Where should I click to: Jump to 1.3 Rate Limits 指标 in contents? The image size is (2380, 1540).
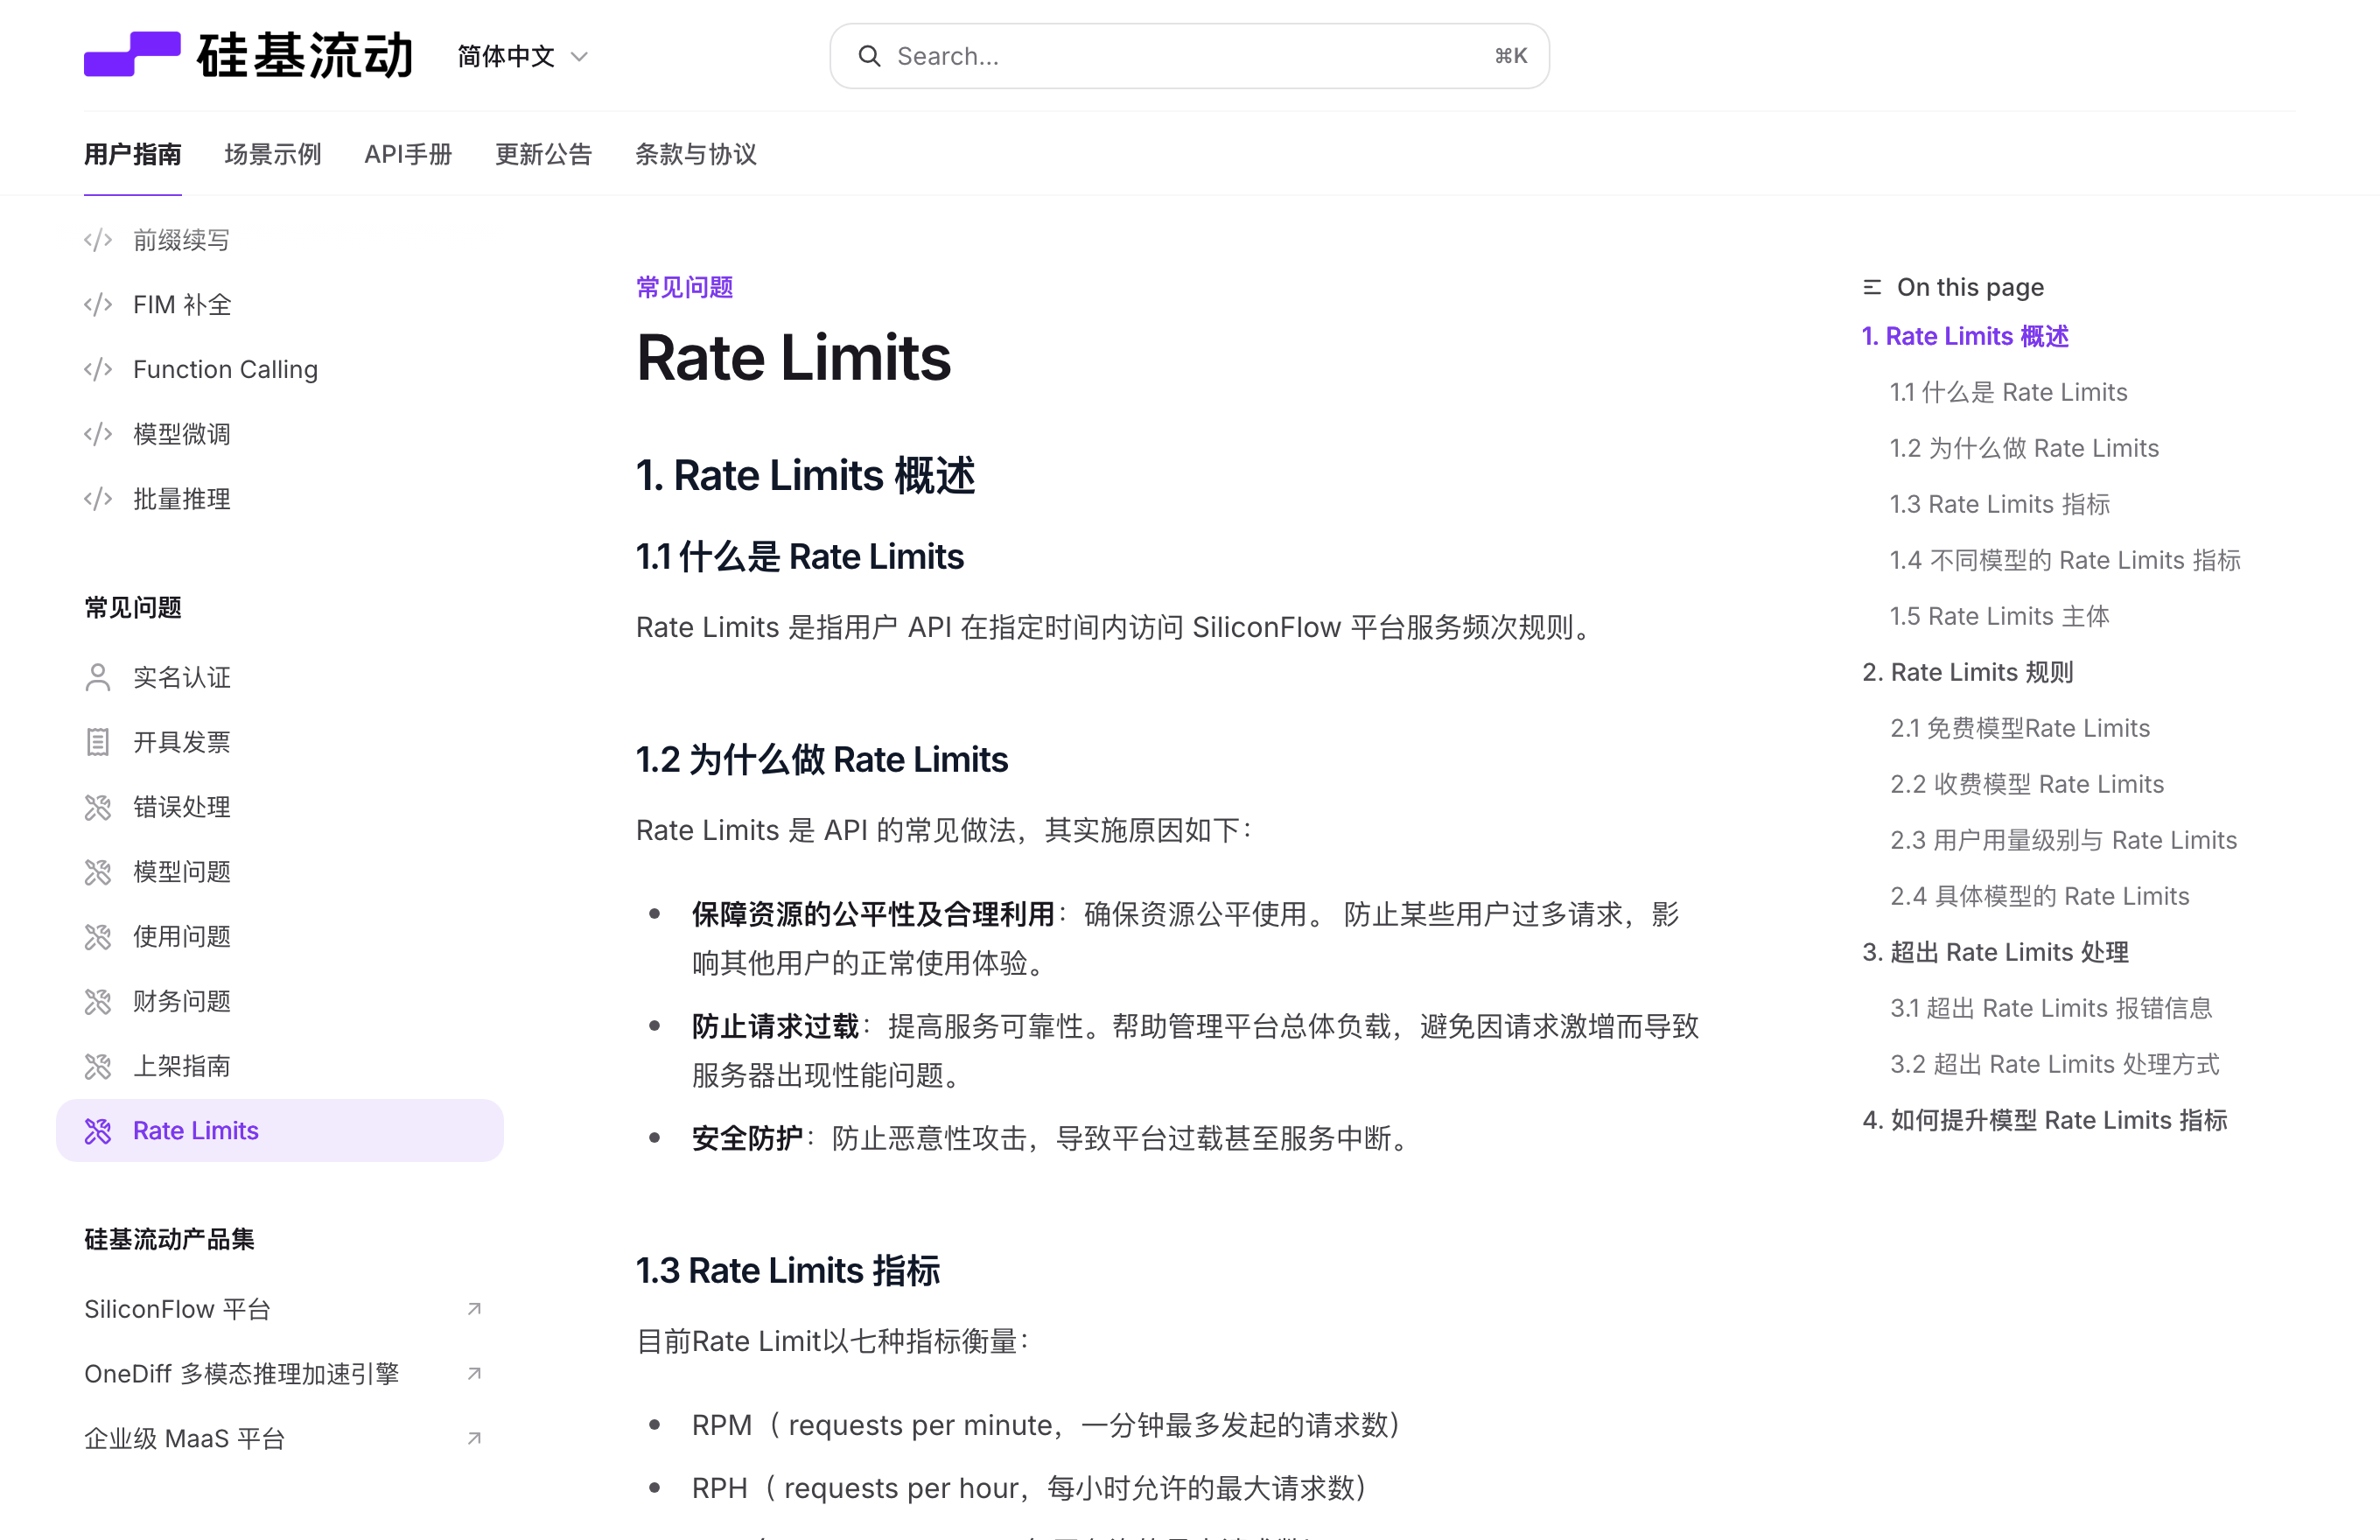(2000, 504)
